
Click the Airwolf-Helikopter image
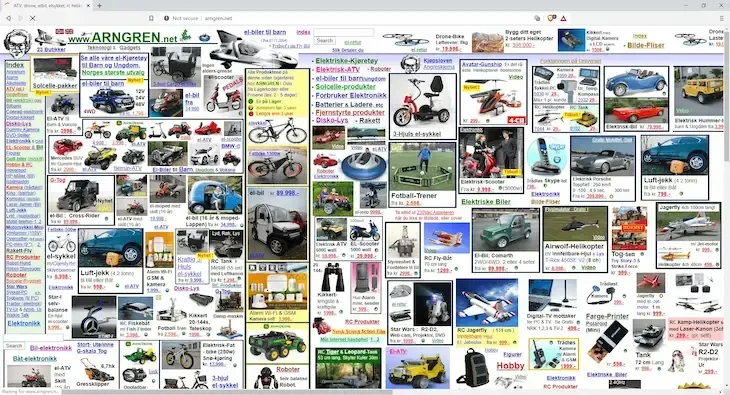click(x=575, y=225)
